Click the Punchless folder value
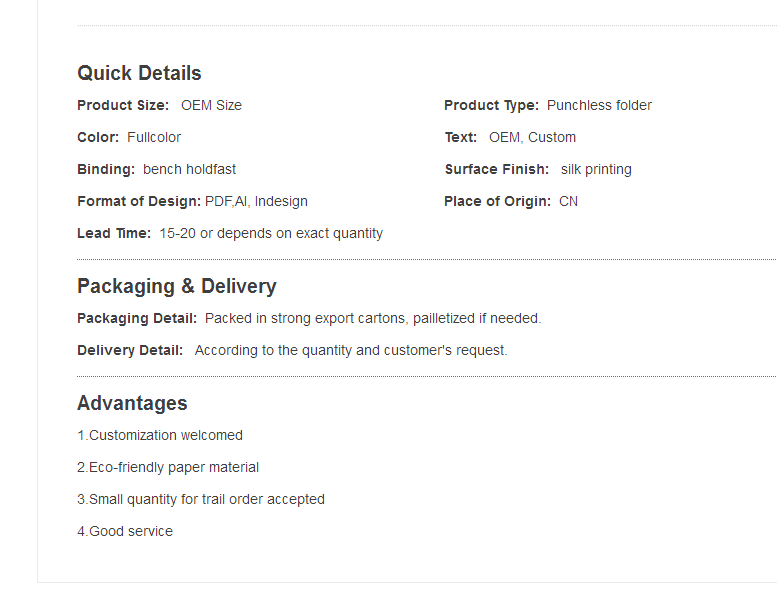 (600, 106)
